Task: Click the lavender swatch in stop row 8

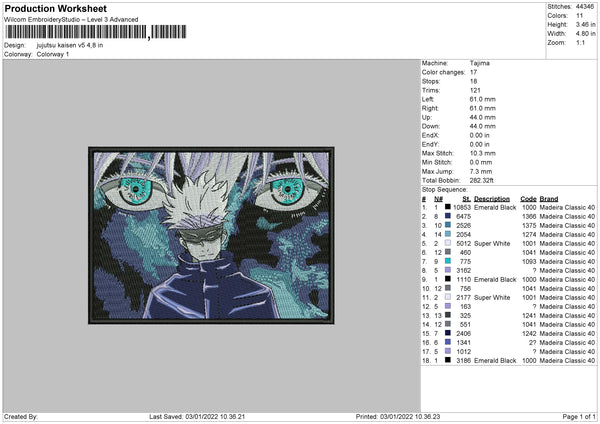Action: [x=448, y=270]
